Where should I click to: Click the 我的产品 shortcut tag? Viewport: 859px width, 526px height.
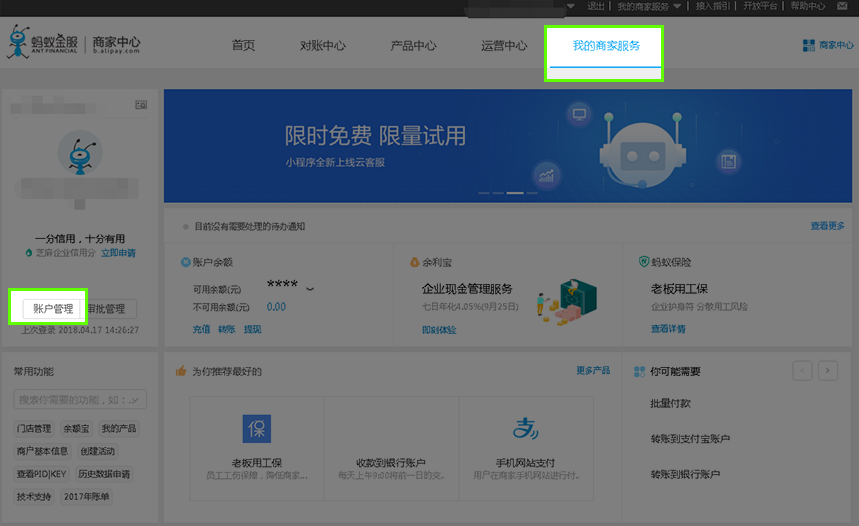[118, 428]
